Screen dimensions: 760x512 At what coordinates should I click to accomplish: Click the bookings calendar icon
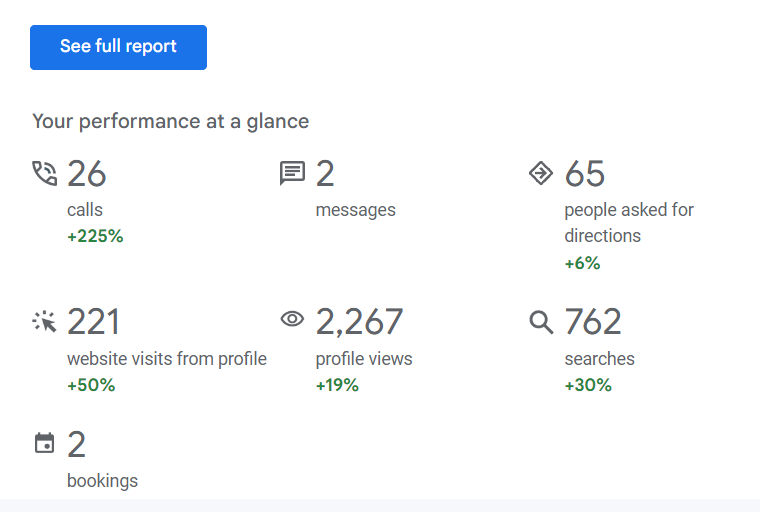coord(45,443)
